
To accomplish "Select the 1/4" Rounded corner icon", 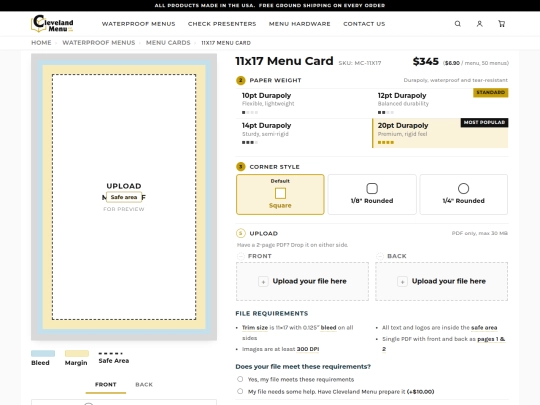I will [x=464, y=188].
